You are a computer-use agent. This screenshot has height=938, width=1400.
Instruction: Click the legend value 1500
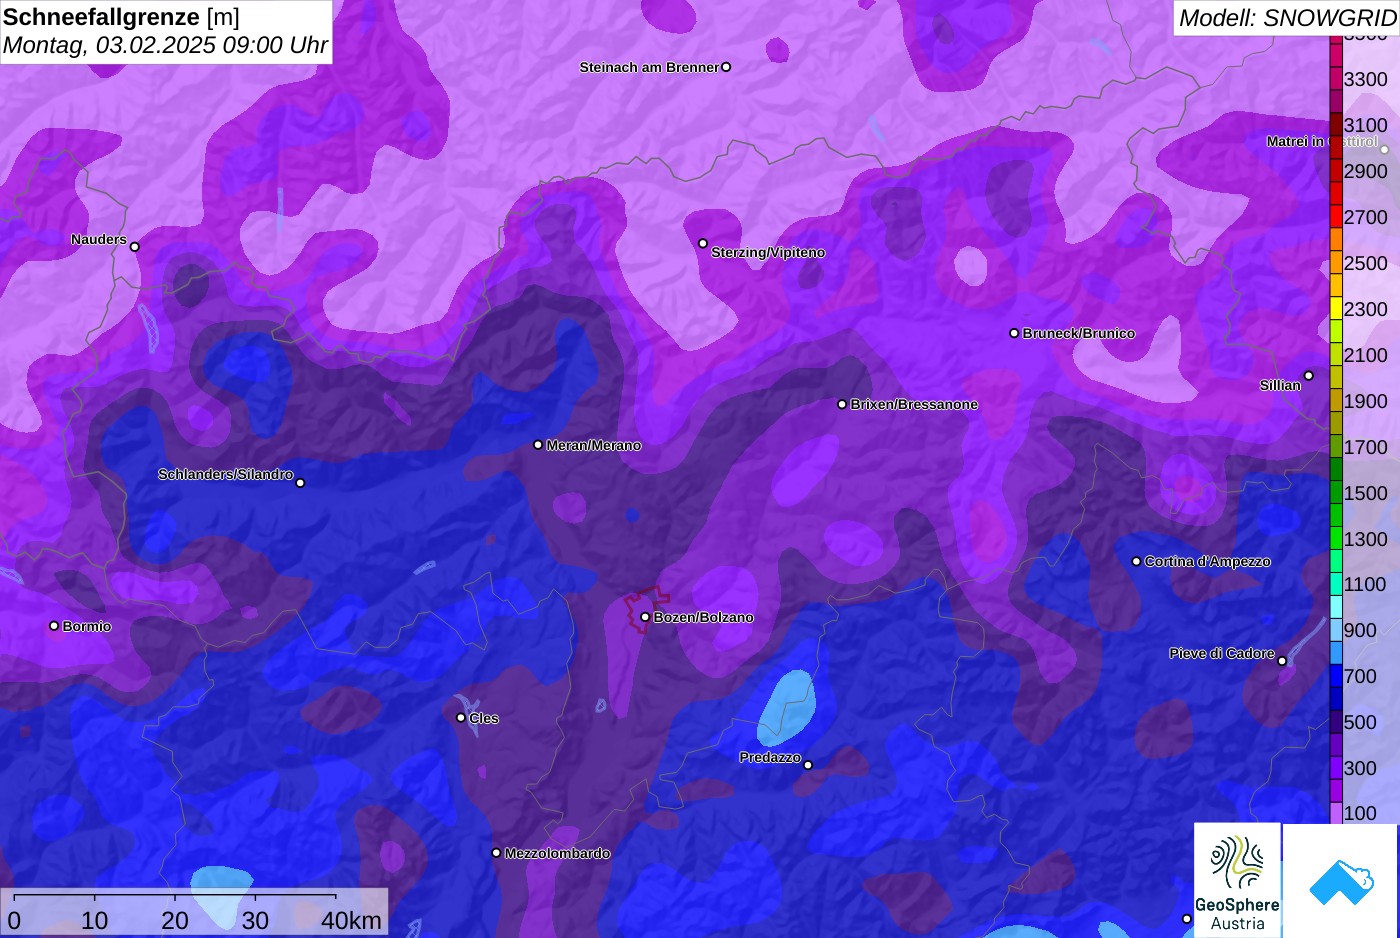click(1365, 493)
